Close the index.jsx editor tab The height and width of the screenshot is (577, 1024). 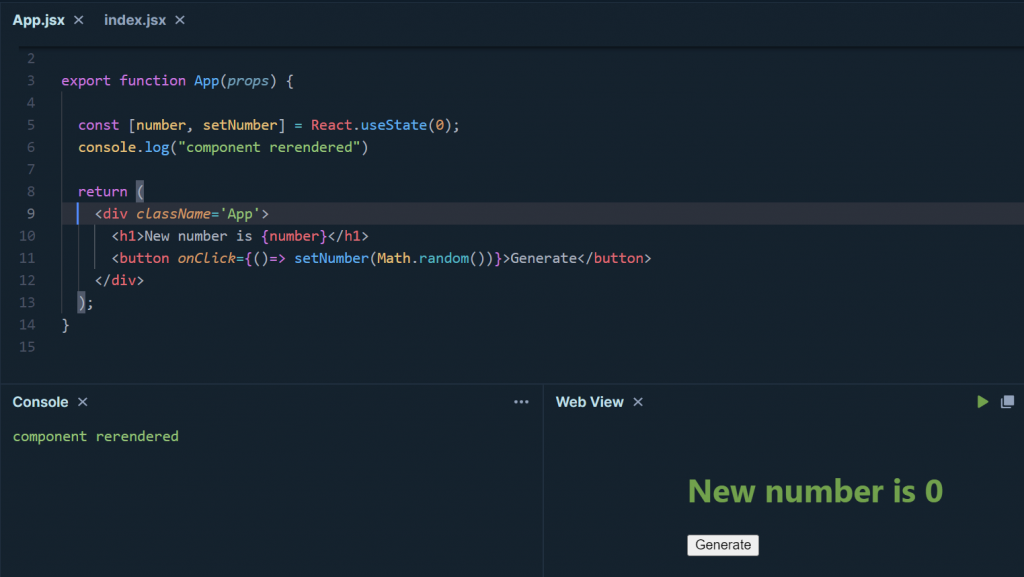pos(179,18)
